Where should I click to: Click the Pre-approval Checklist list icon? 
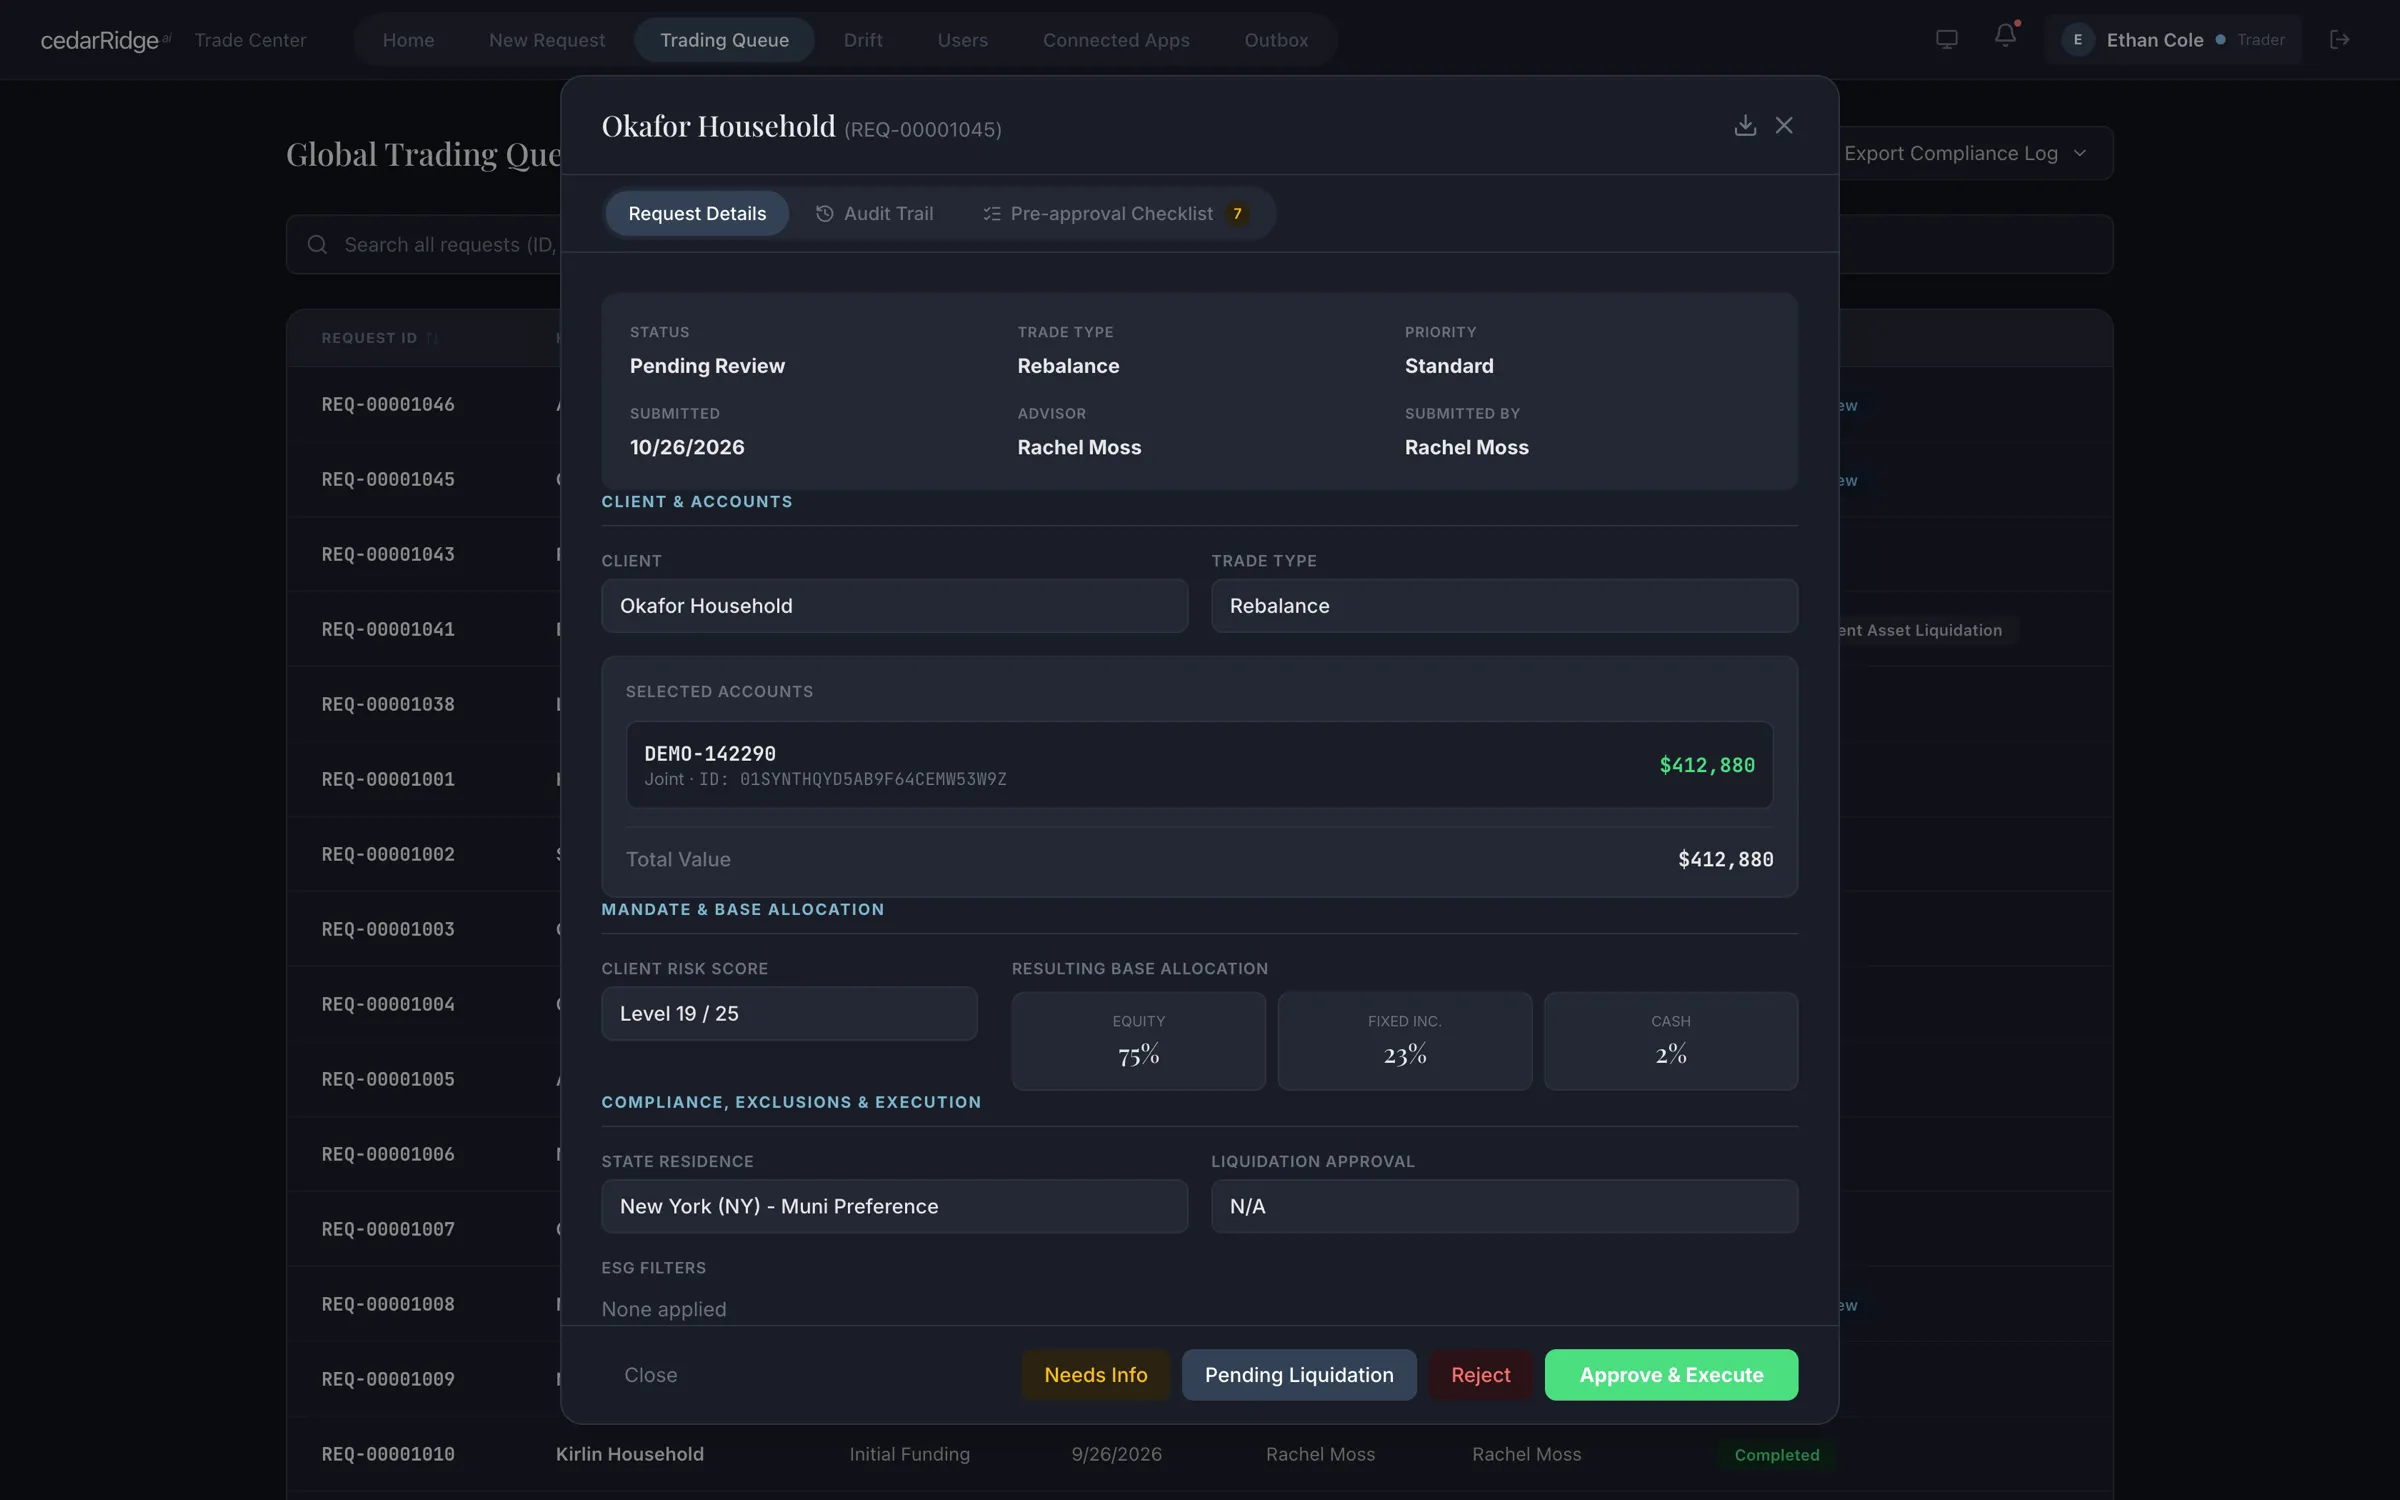pyautogui.click(x=991, y=213)
